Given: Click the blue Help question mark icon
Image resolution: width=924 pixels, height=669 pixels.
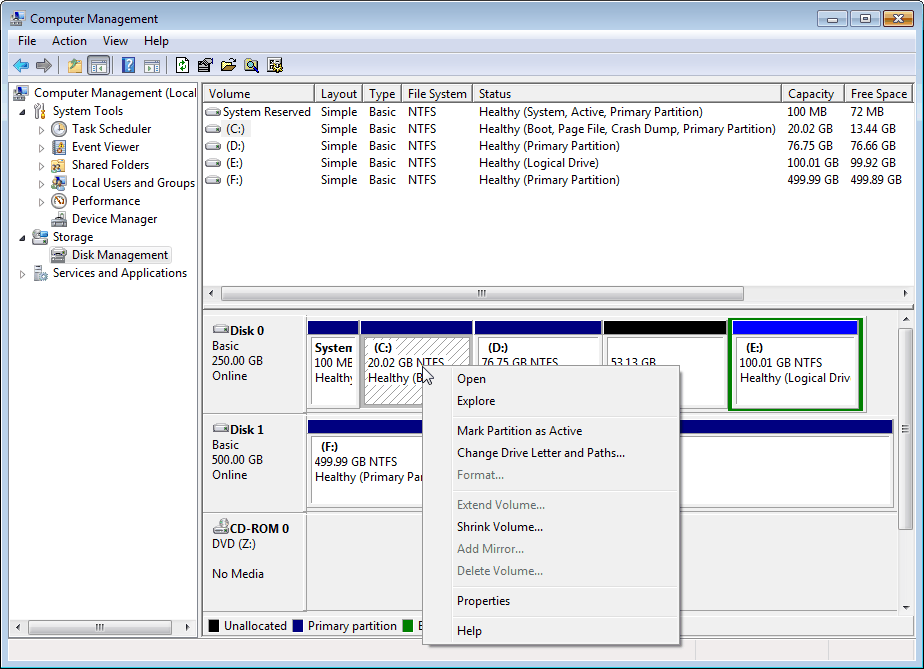Looking at the screenshot, I should click(x=128, y=65).
